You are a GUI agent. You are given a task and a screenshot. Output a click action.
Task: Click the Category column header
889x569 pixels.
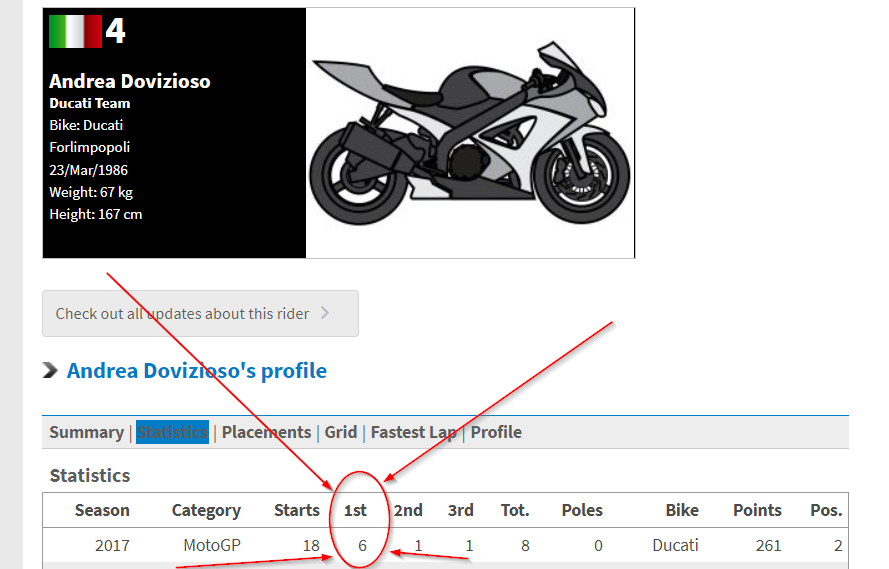coord(206,510)
